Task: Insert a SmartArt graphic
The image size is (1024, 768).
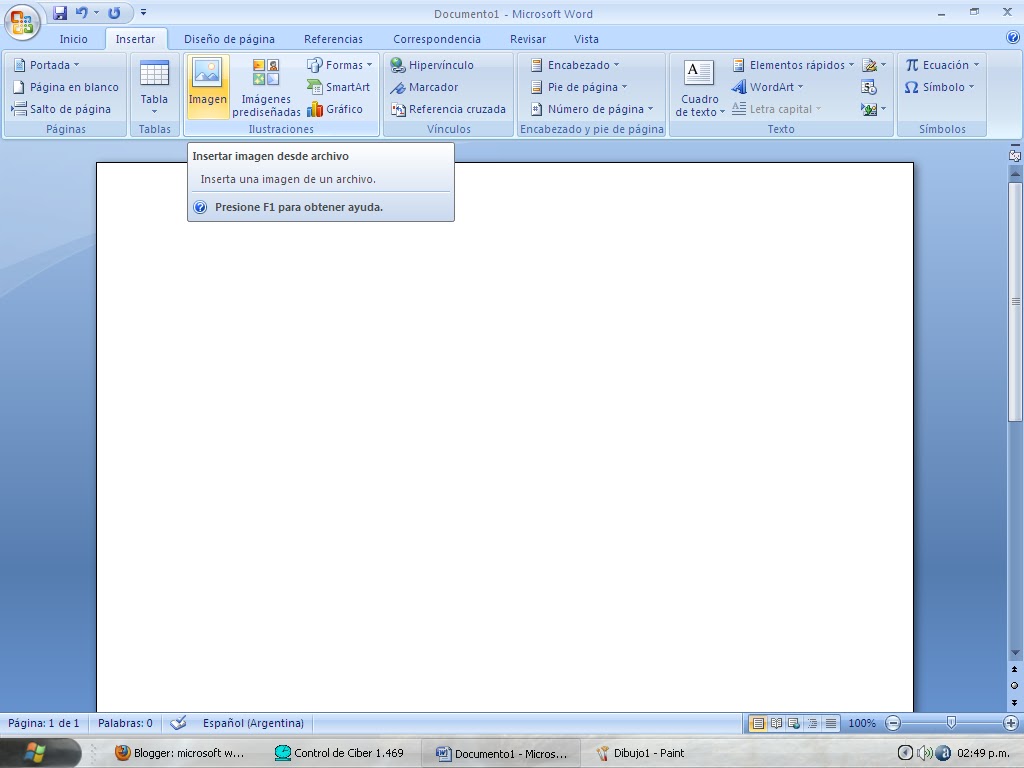Action: (339, 87)
